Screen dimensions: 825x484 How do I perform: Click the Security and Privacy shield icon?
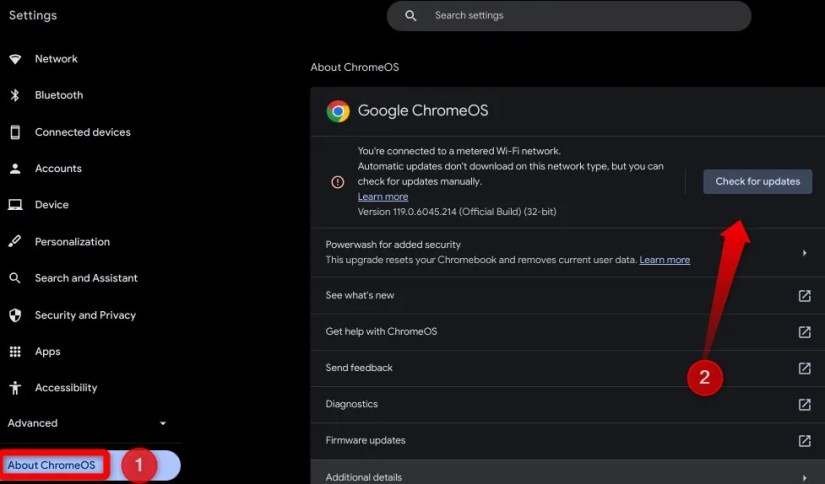point(15,315)
